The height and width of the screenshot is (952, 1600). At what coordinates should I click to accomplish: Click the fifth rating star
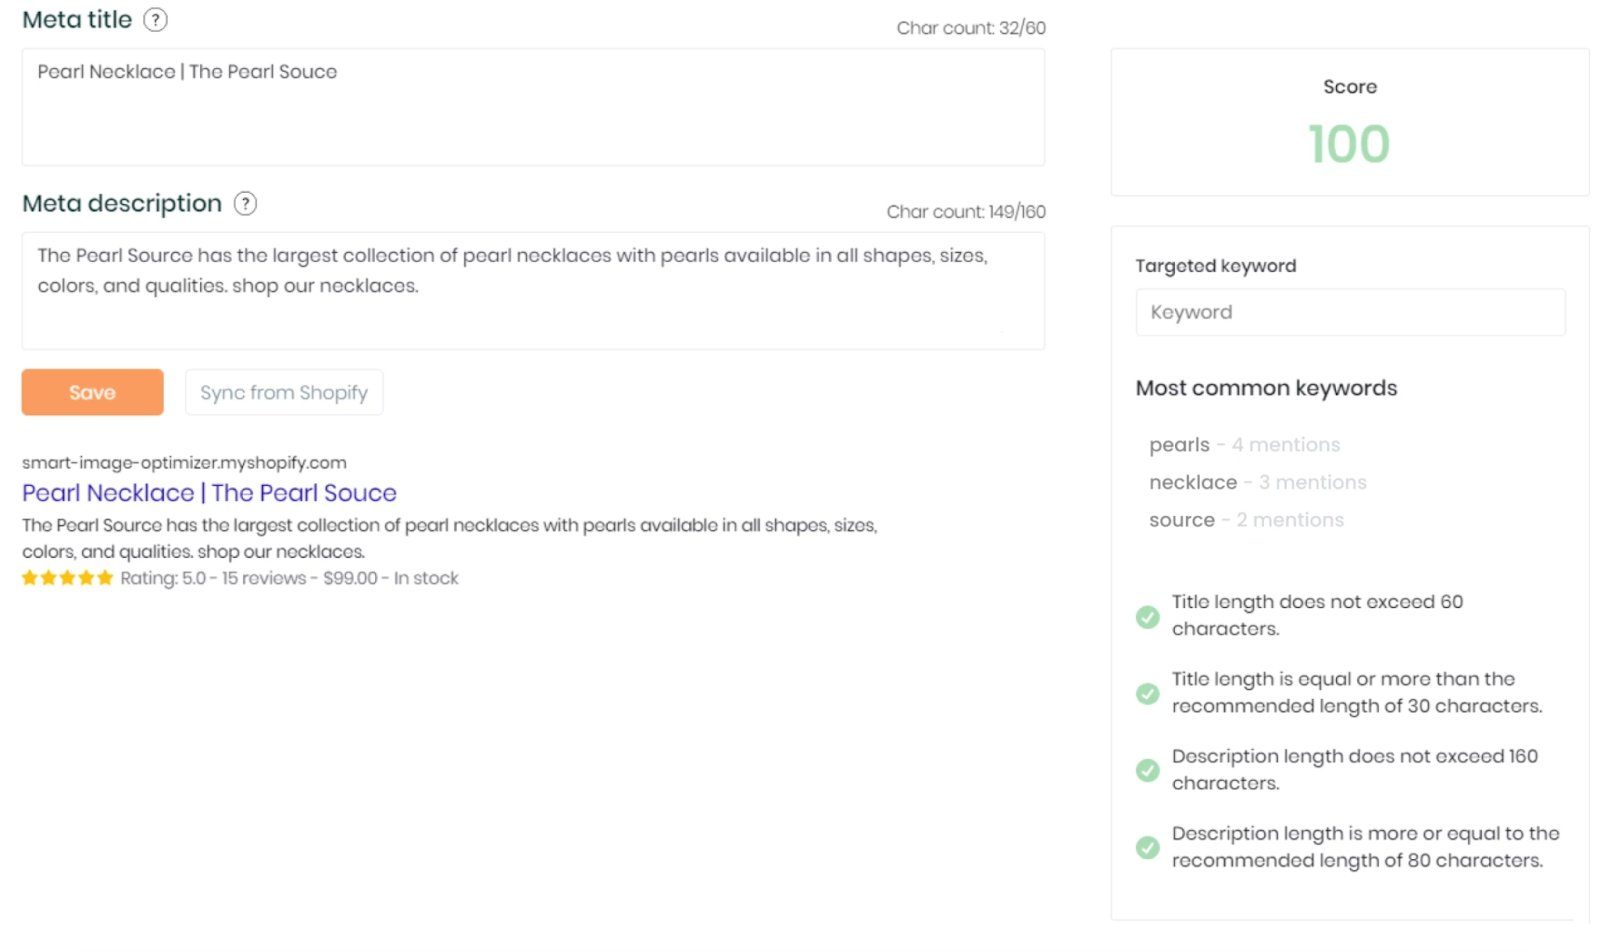coord(105,577)
